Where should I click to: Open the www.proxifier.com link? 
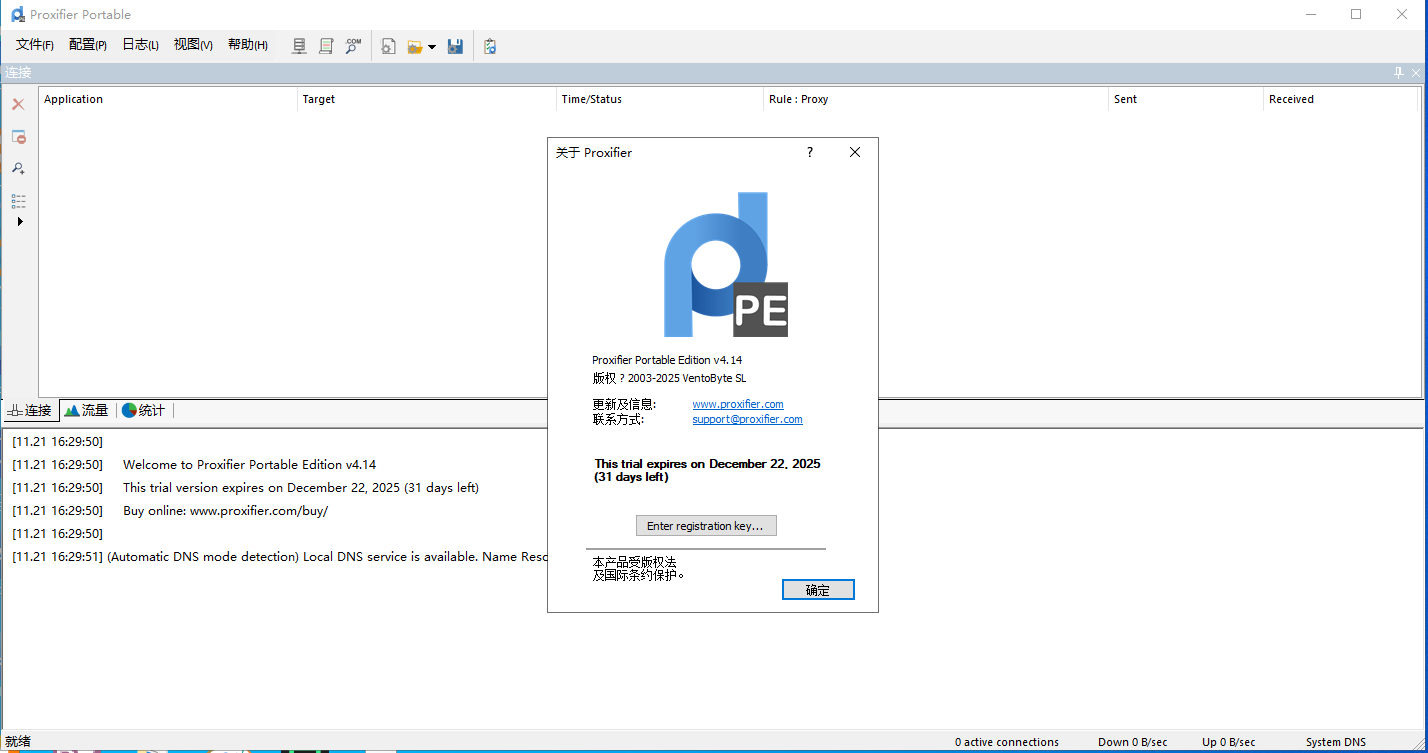point(738,404)
